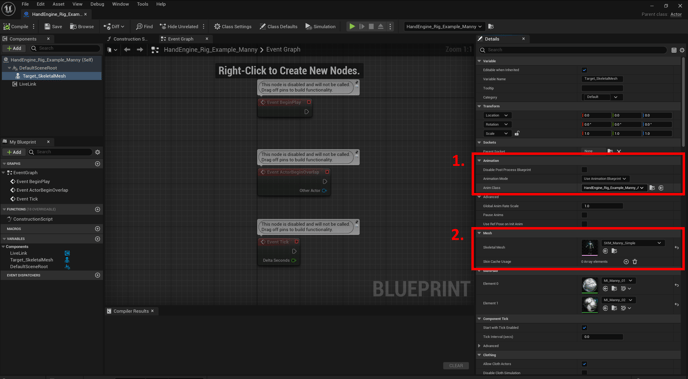688x379 pixels.
Task: Toggle the scale lock icon
Action: 517,133
